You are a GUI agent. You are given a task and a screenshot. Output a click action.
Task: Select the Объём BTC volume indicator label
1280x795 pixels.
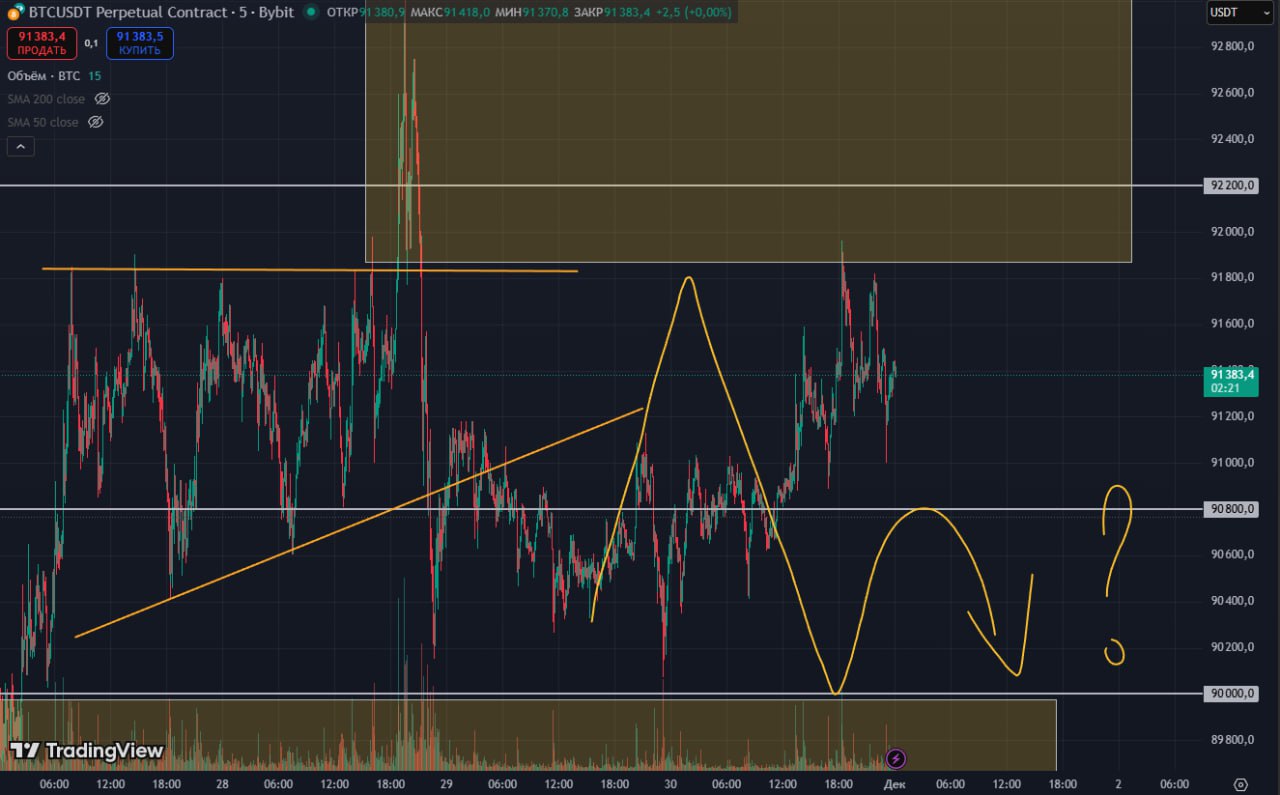coord(44,76)
